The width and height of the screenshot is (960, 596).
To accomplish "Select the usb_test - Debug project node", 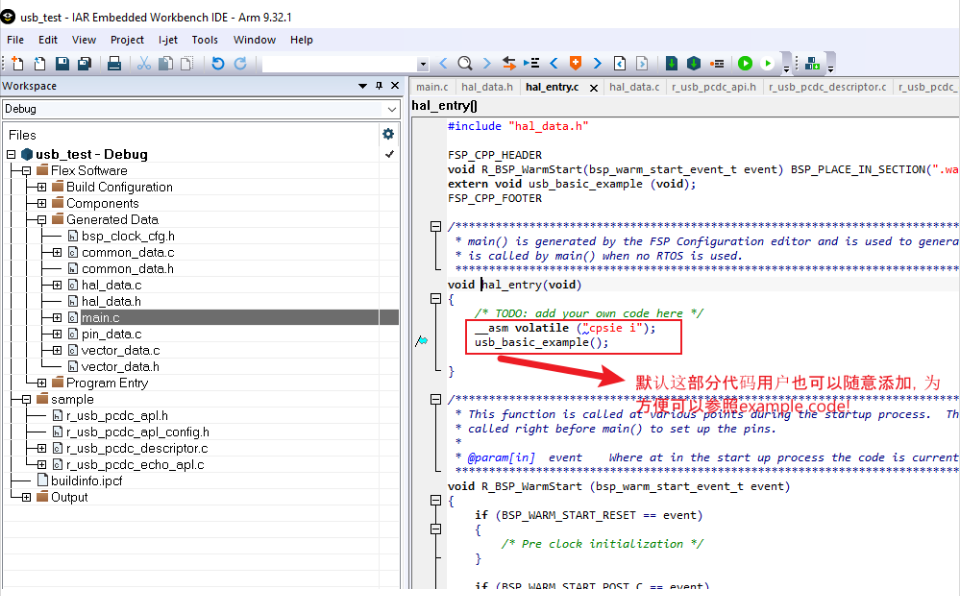I will 91,154.
